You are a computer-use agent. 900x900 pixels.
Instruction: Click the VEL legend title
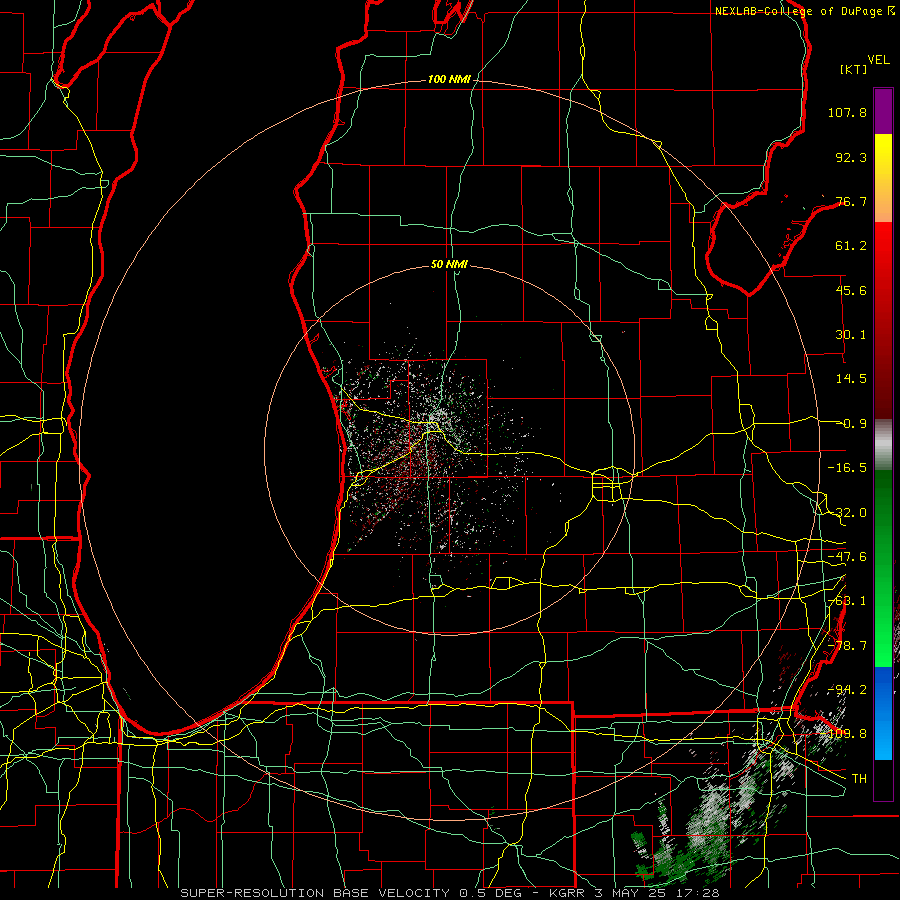[878, 60]
